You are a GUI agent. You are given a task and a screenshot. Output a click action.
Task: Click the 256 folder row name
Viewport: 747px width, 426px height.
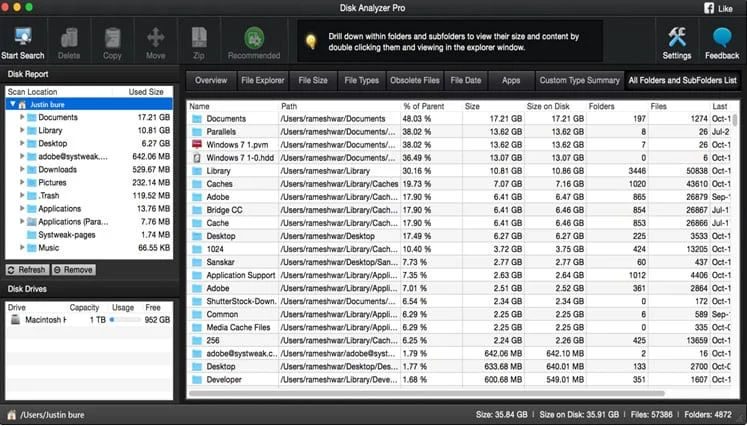click(213, 341)
